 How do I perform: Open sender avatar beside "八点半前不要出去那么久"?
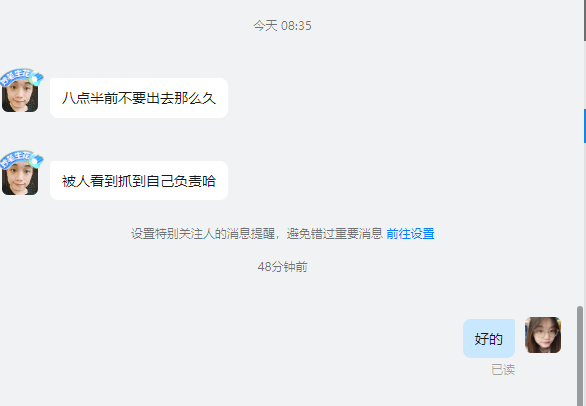point(20,94)
